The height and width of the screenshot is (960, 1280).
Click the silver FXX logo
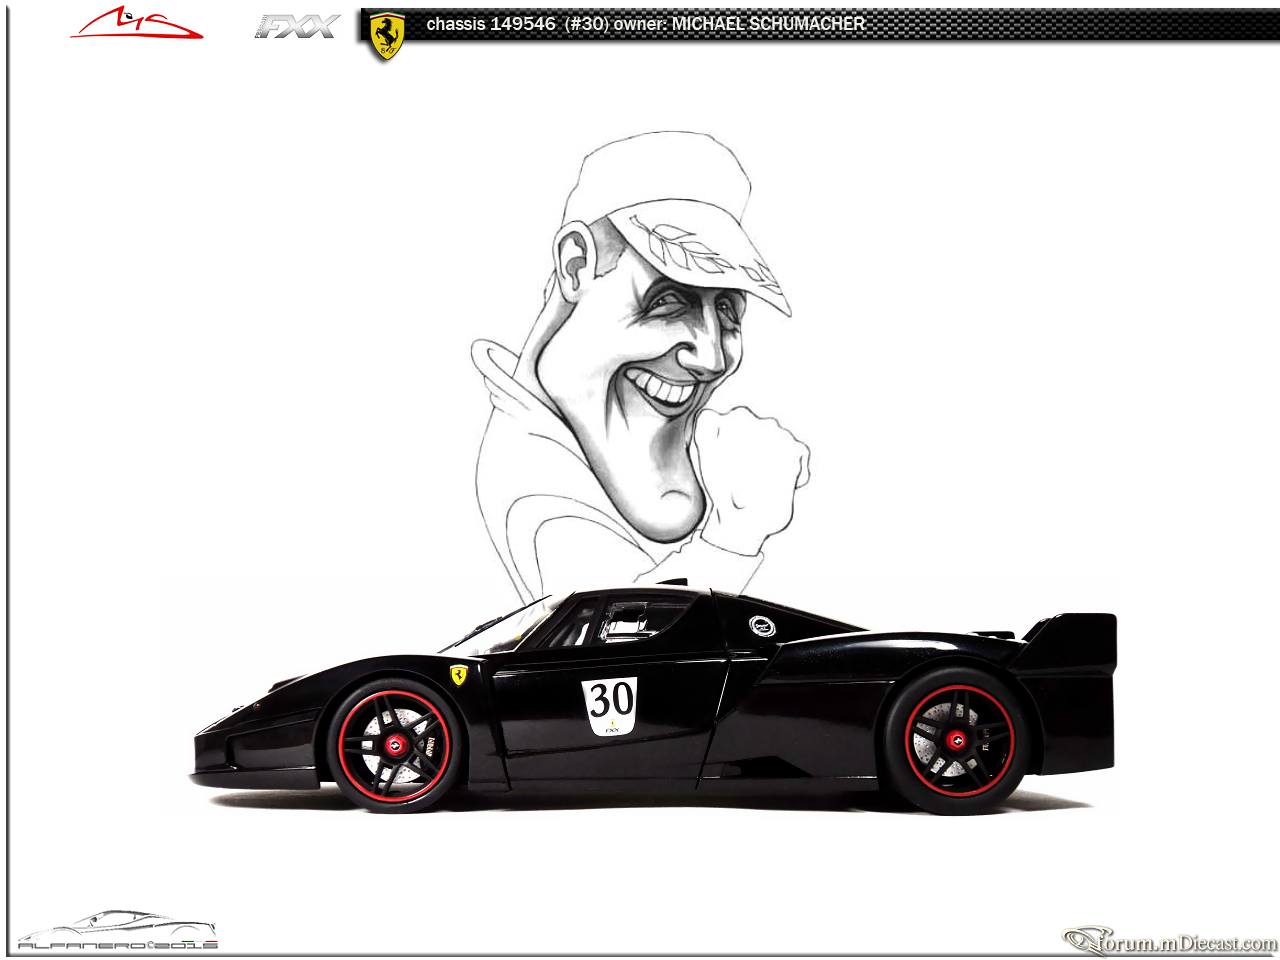[297, 27]
